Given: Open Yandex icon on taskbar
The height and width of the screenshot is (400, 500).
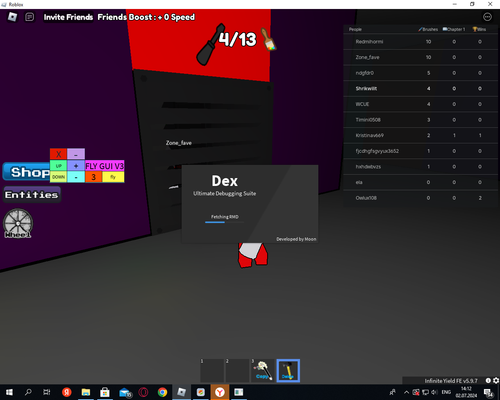Looking at the screenshot, I should click(67, 392).
